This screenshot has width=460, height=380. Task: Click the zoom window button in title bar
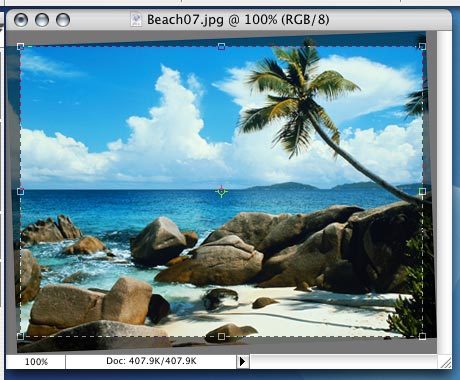tap(63, 20)
